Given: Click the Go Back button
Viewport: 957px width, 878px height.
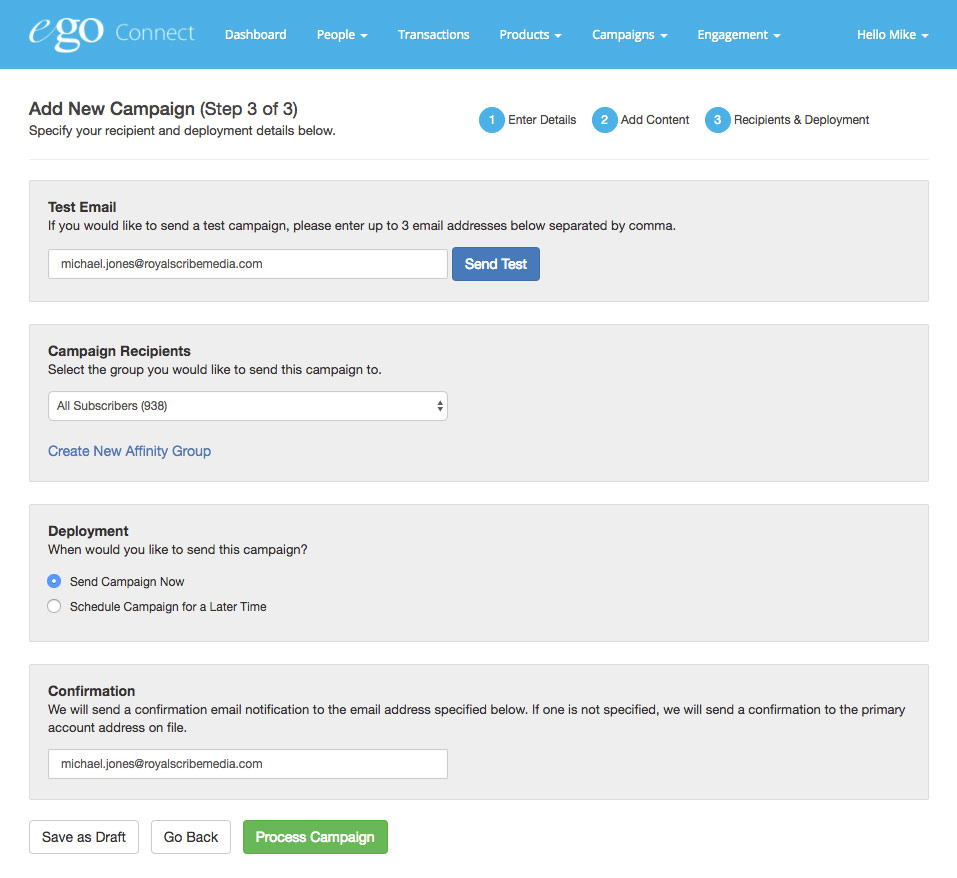Looking at the screenshot, I should 190,837.
